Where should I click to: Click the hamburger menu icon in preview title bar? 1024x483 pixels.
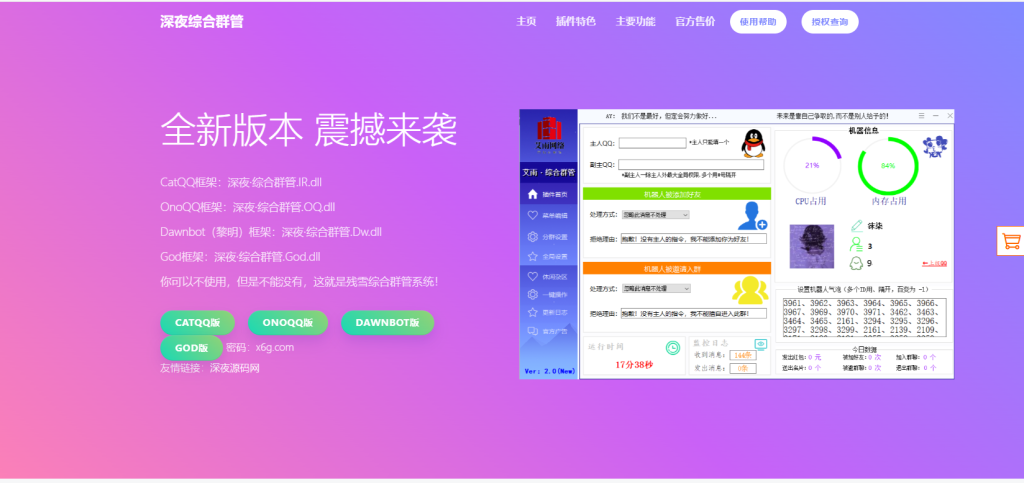click(921, 116)
